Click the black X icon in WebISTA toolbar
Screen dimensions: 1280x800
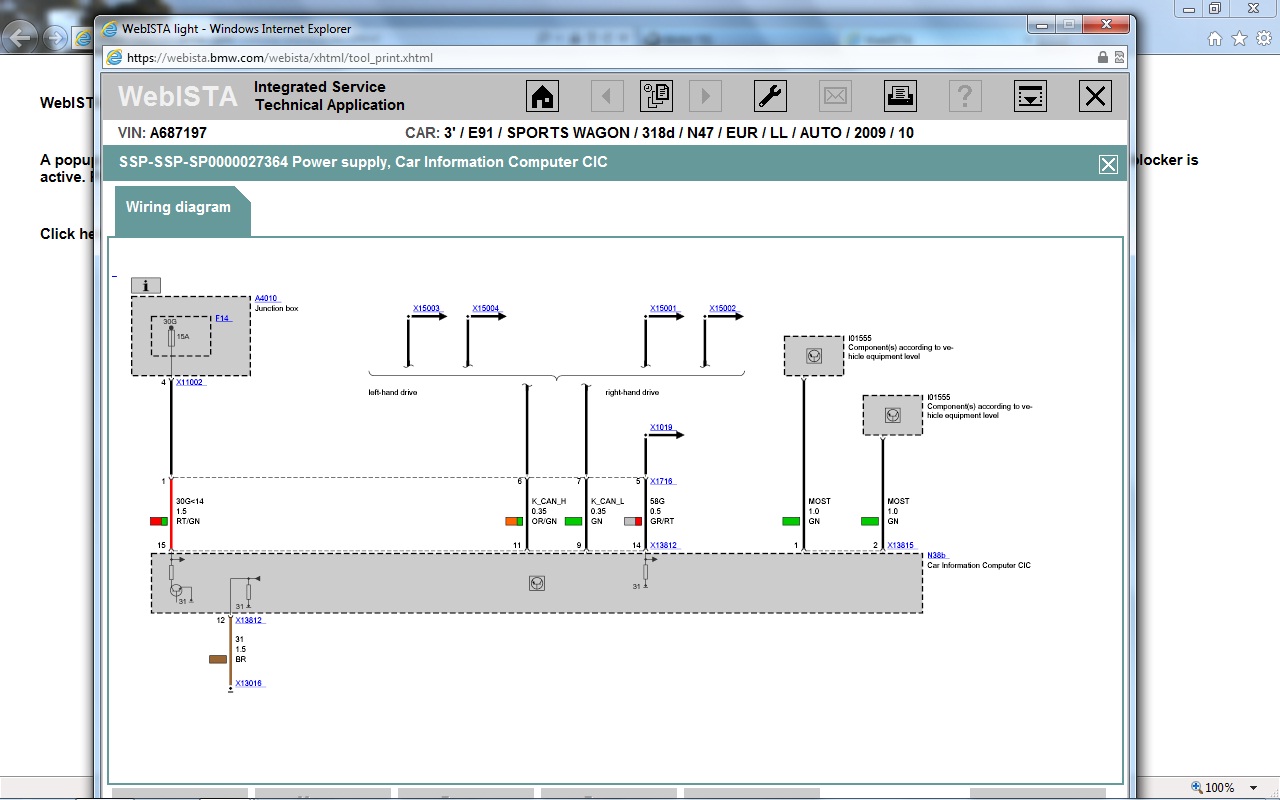tap(1096, 96)
